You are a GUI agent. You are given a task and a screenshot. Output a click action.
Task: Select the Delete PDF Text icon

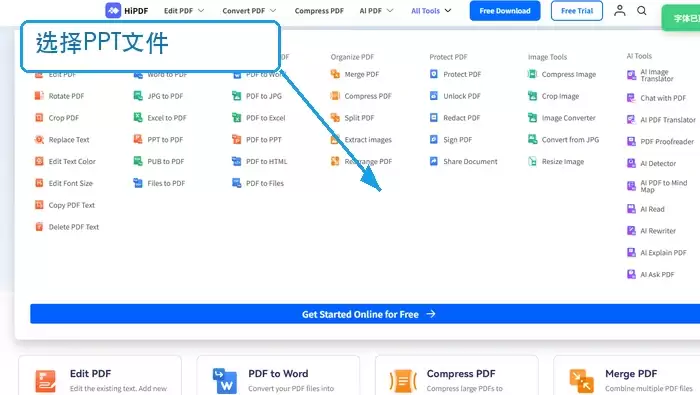point(39,227)
